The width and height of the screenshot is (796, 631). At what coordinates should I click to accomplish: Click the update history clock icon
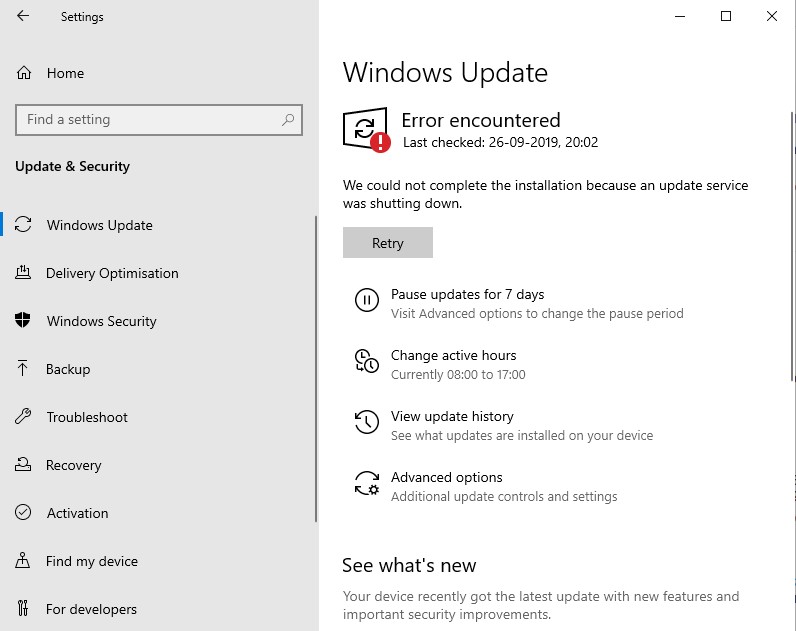click(x=367, y=422)
